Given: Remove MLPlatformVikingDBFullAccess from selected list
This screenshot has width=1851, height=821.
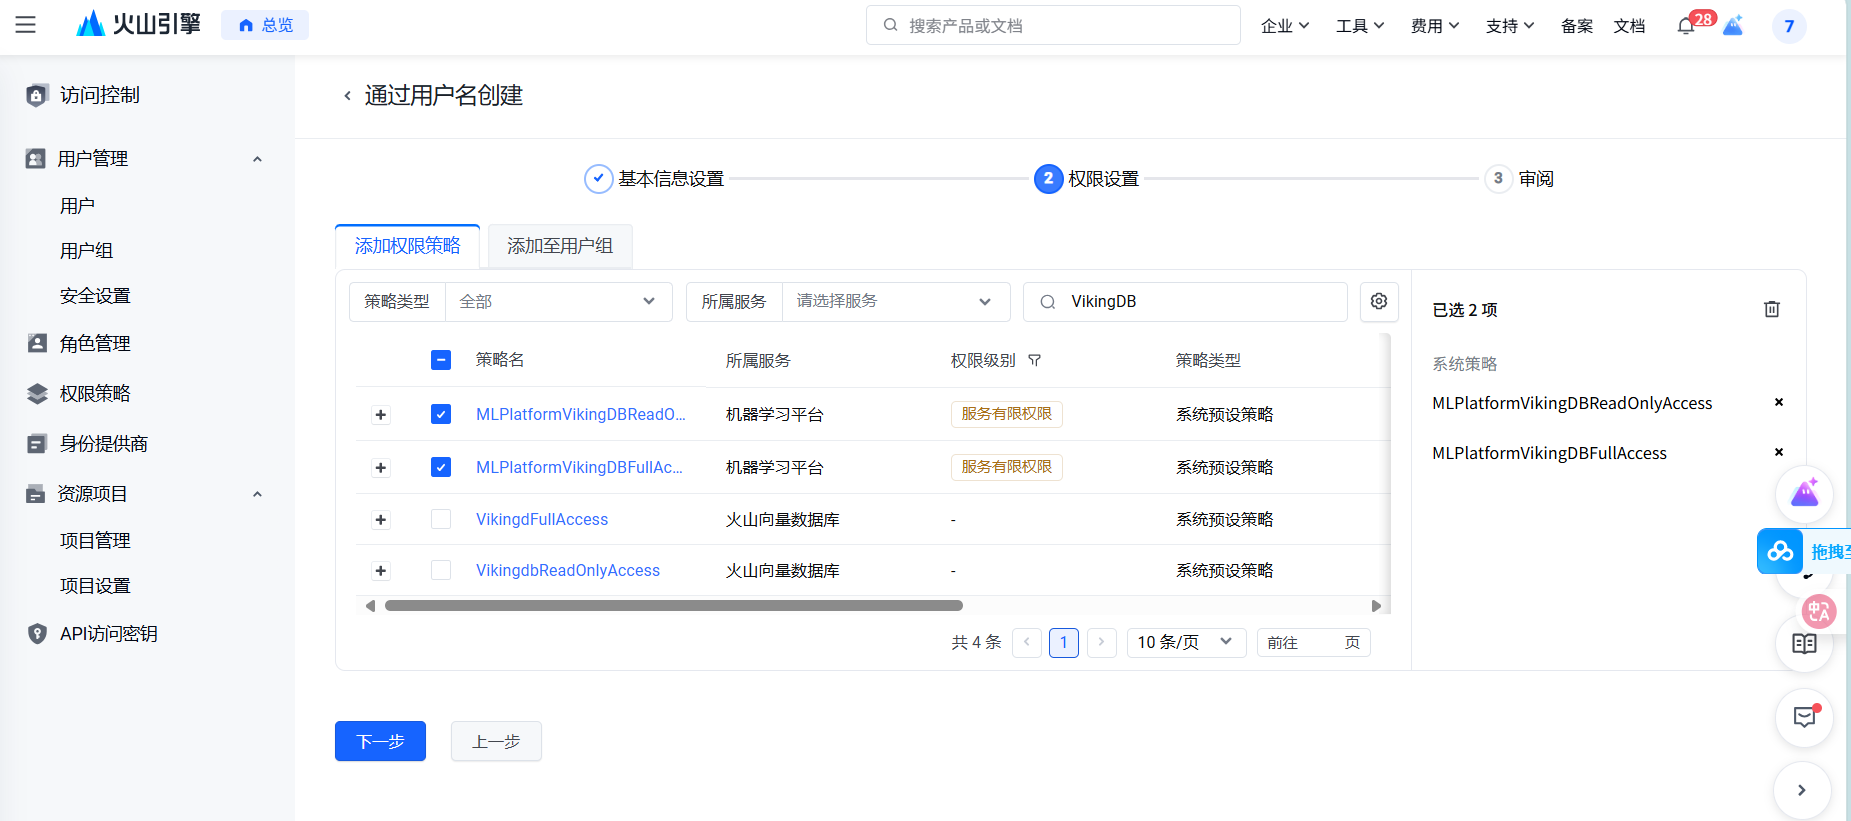Looking at the screenshot, I should coord(1779,452).
